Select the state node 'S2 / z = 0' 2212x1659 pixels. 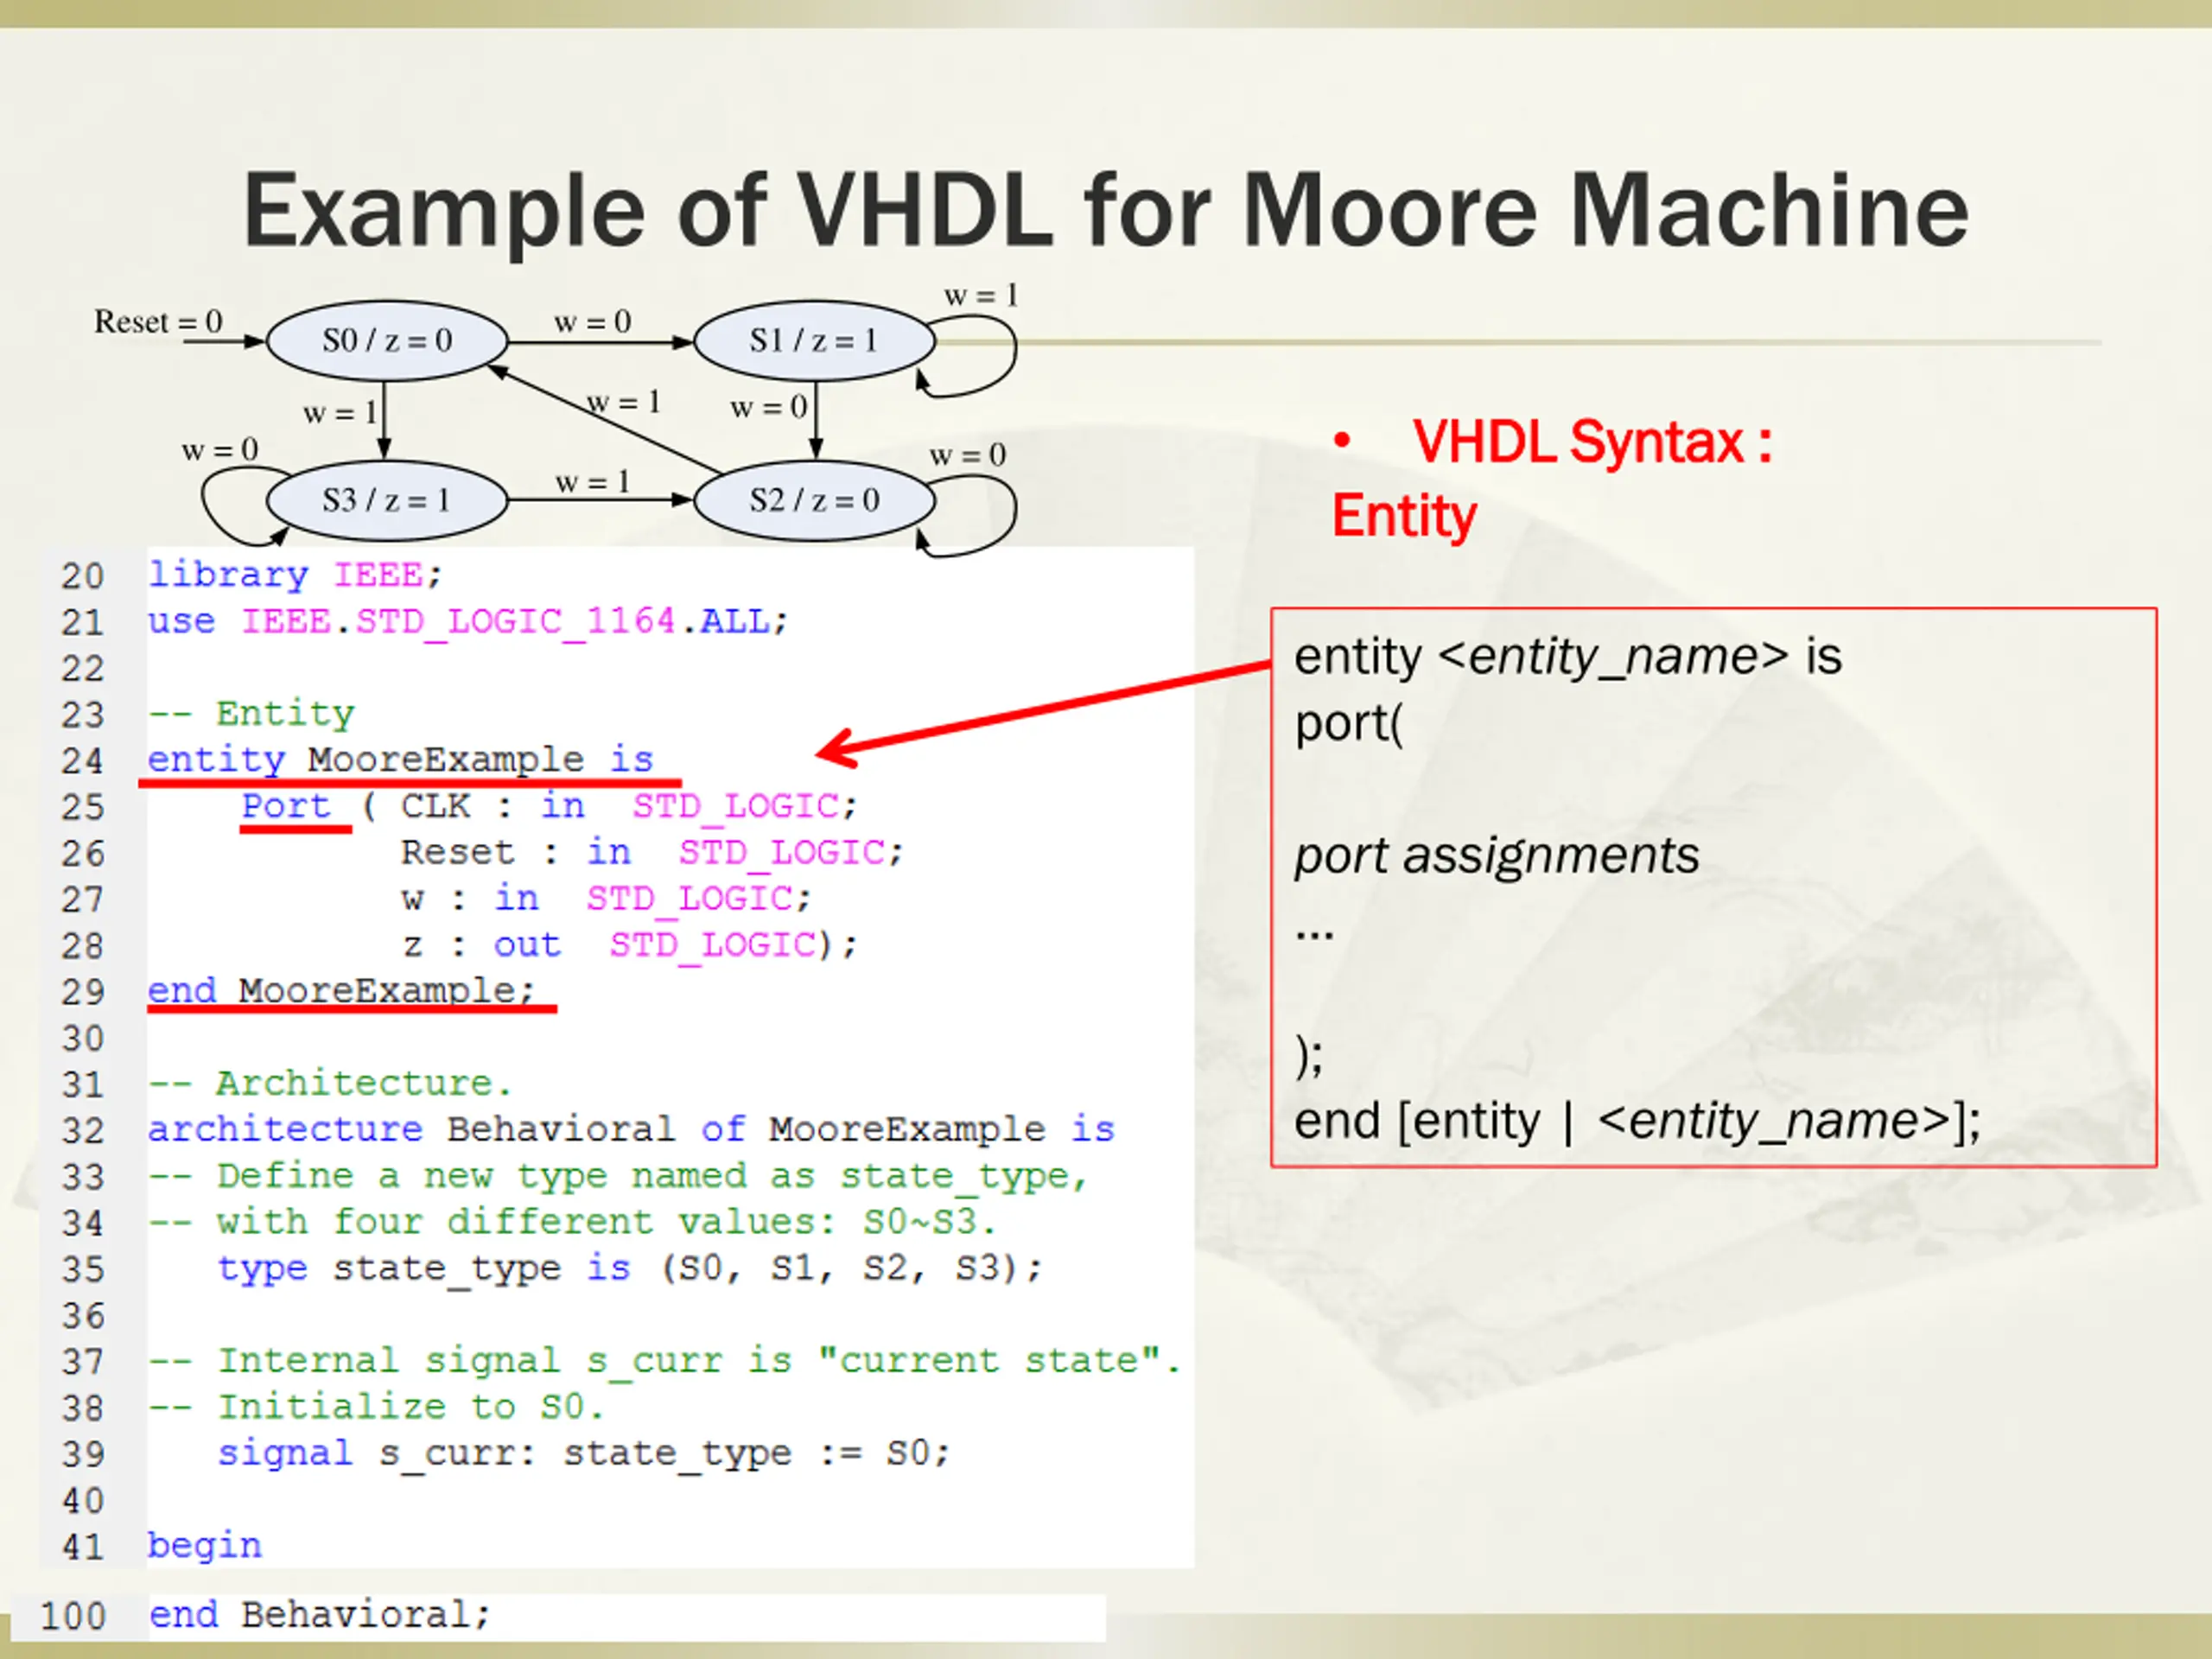click(814, 500)
